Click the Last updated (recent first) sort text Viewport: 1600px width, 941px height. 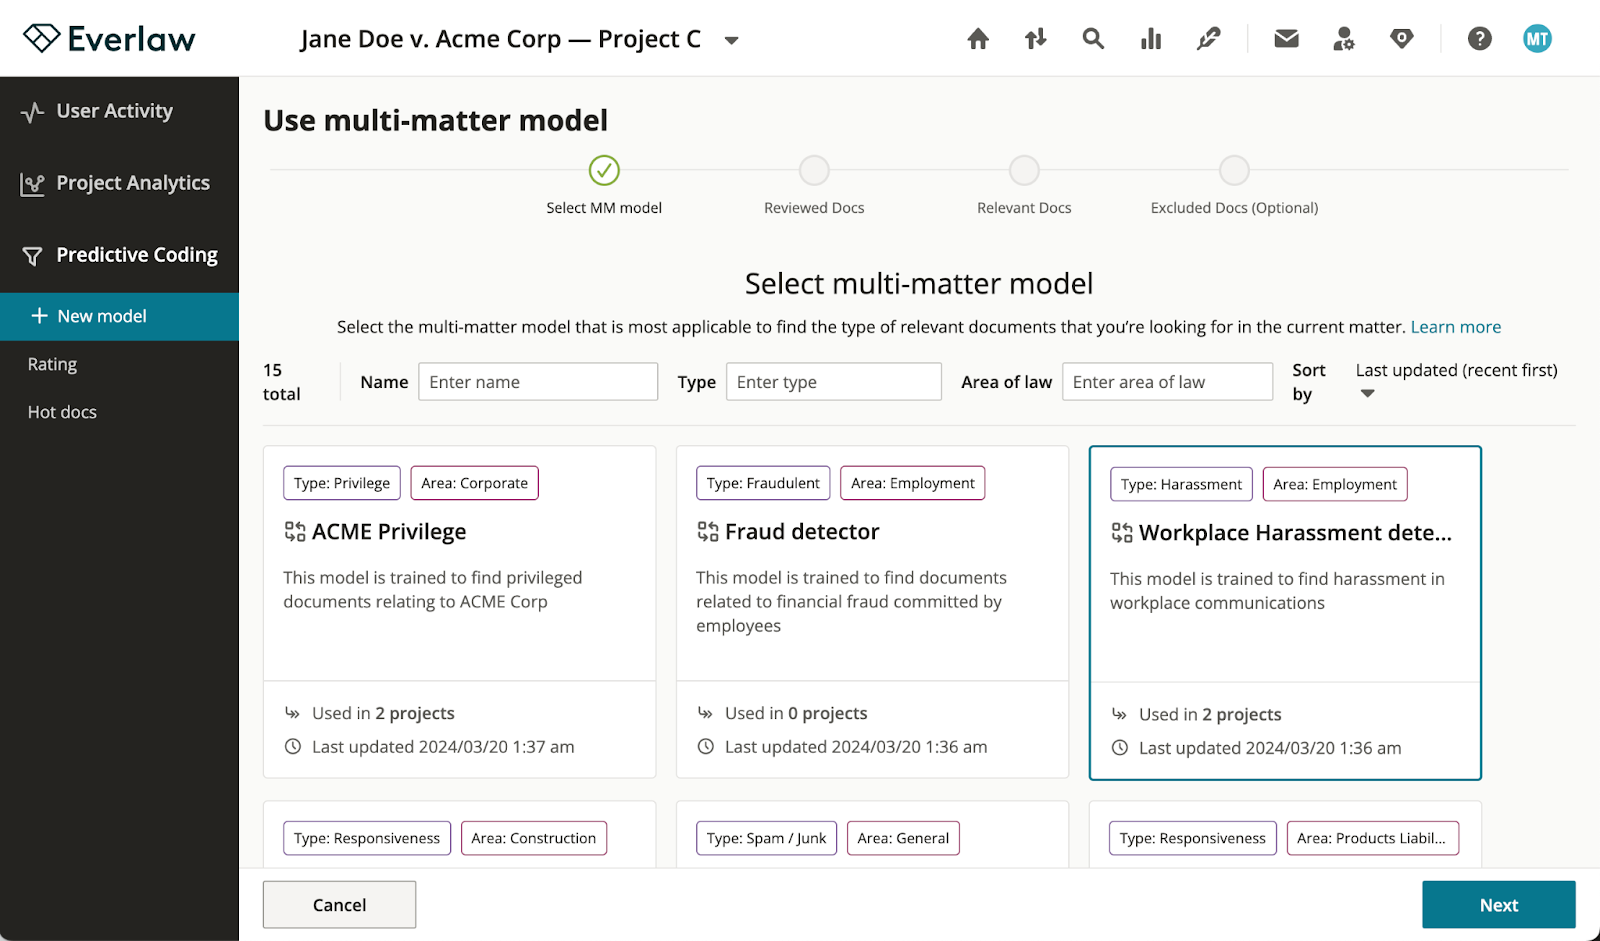click(x=1457, y=370)
